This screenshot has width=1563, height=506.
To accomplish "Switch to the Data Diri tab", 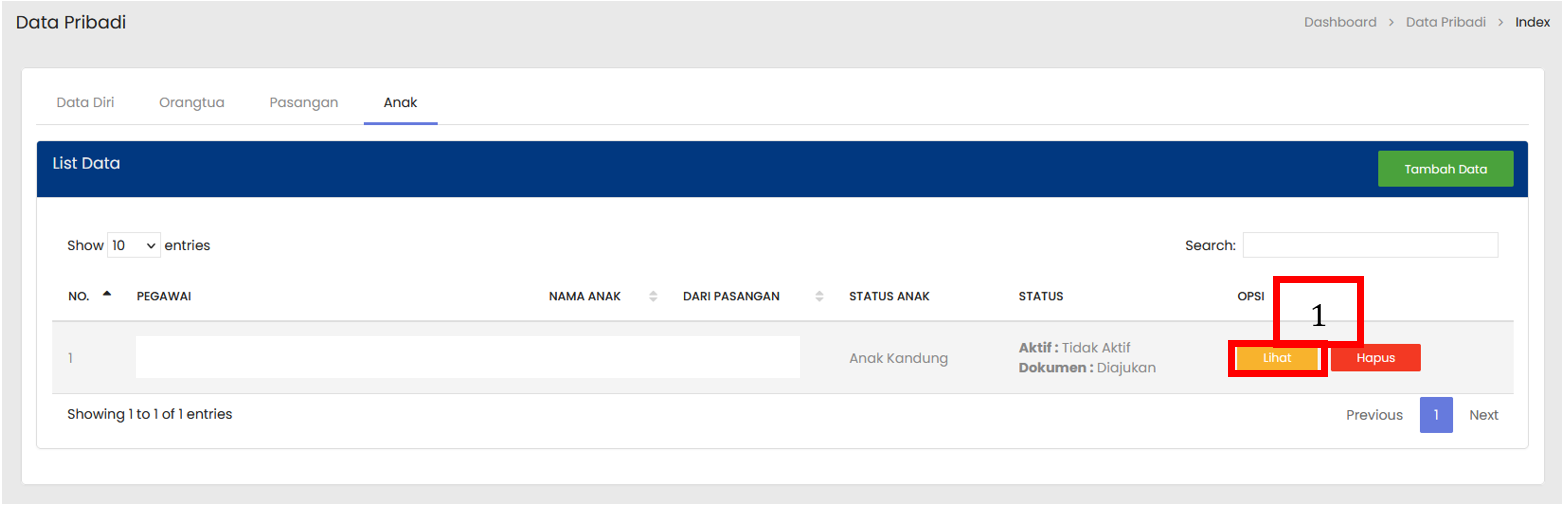I will point(85,102).
